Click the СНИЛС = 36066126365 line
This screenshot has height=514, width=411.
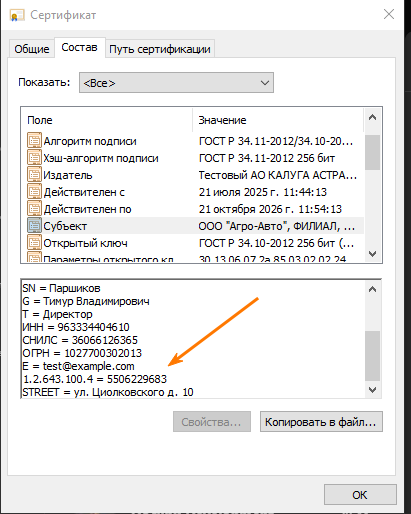click(x=80, y=340)
